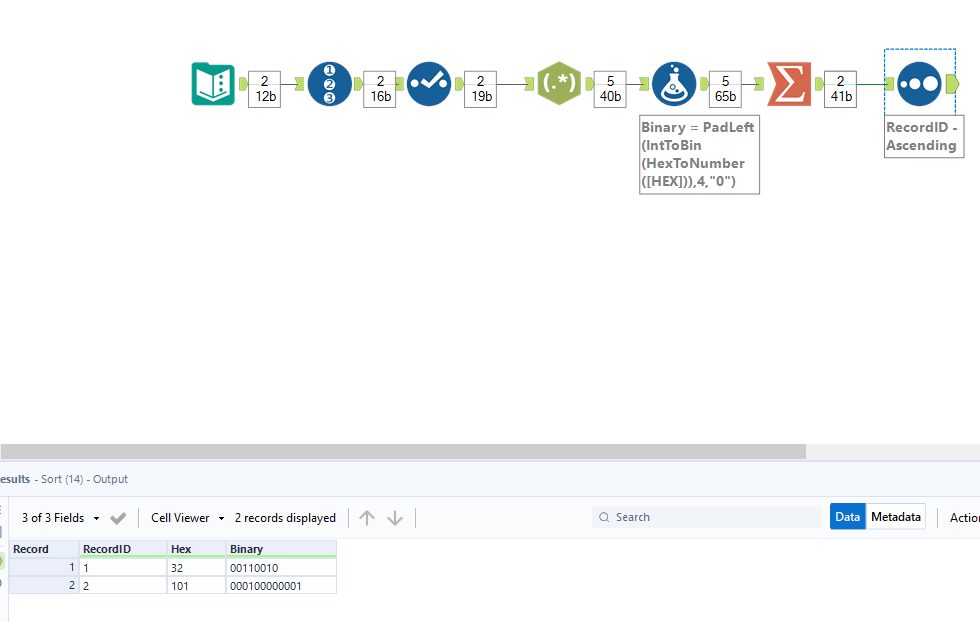Click the magnifier icon in the search box
This screenshot has height=622, width=980.
point(604,517)
